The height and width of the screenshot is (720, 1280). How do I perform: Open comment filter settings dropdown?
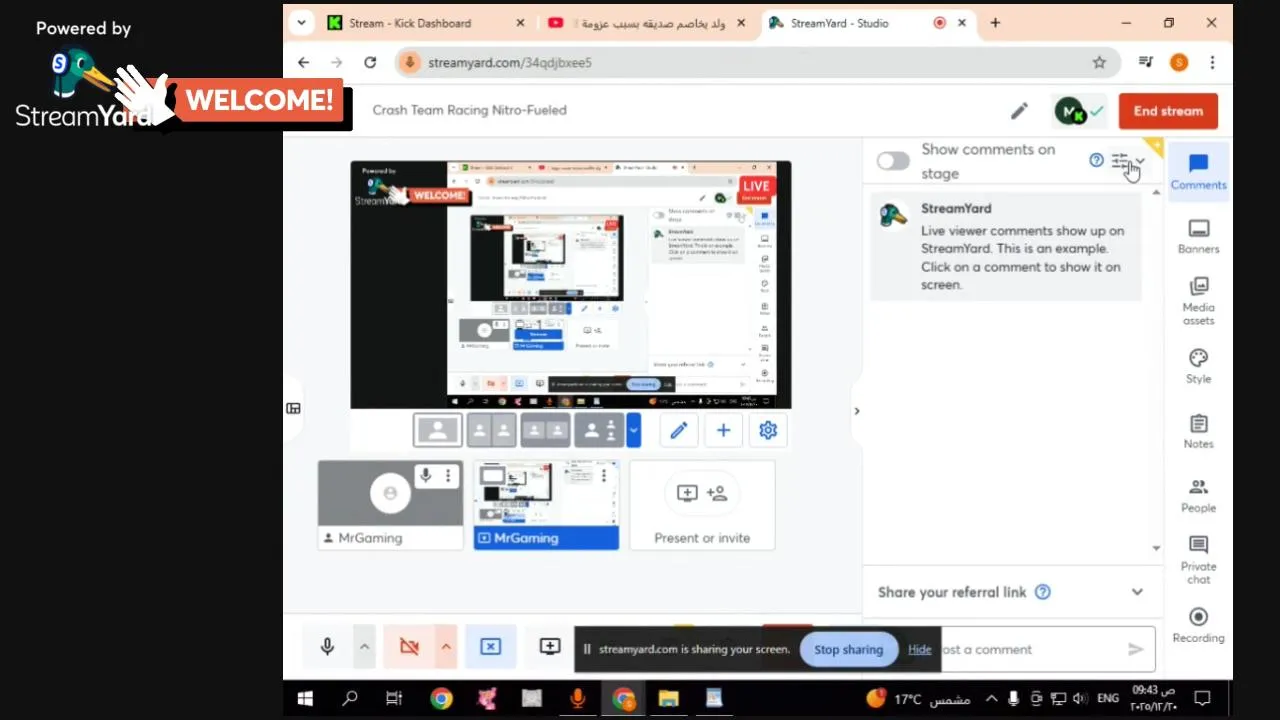(x=1128, y=160)
